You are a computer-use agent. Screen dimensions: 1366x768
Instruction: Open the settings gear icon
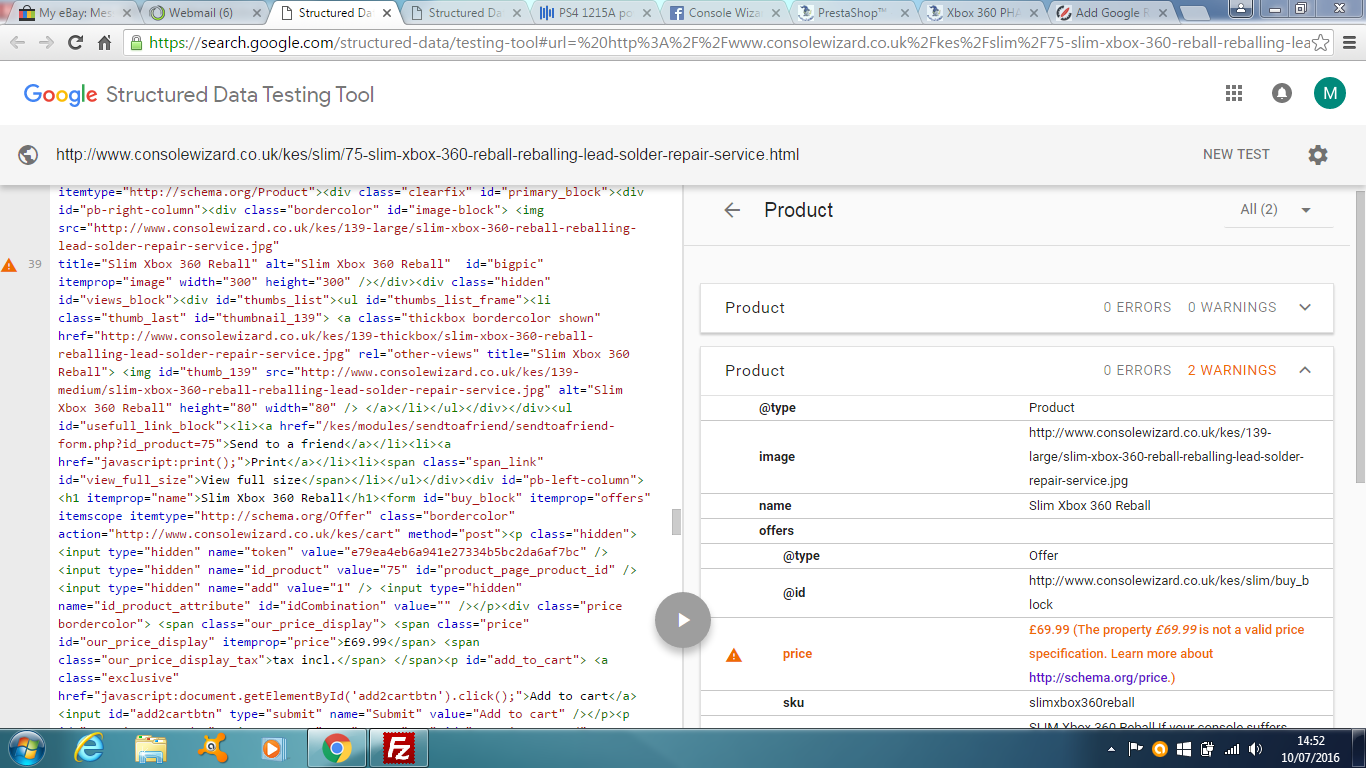[x=1318, y=155]
